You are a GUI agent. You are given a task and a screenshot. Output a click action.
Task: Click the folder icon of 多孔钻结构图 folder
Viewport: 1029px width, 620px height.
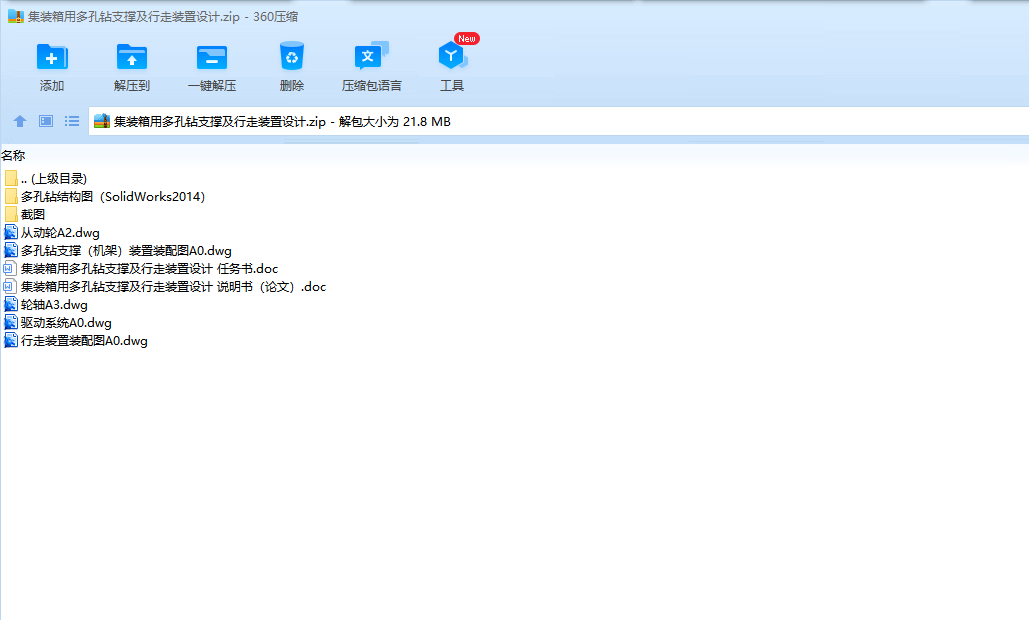10,196
